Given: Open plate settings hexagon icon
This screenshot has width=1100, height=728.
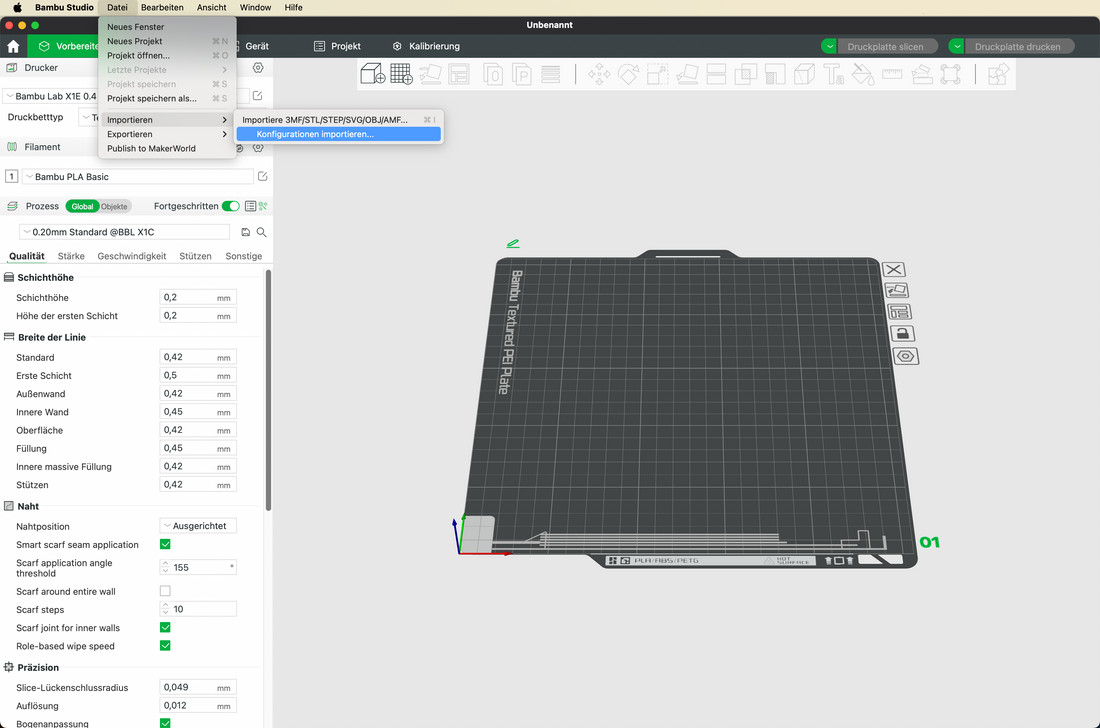Looking at the screenshot, I should coord(904,356).
